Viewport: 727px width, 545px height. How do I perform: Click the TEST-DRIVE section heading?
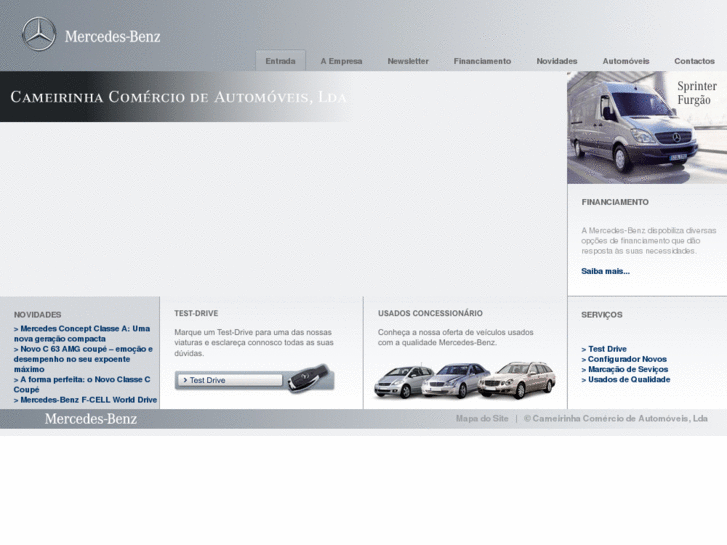[196, 314]
